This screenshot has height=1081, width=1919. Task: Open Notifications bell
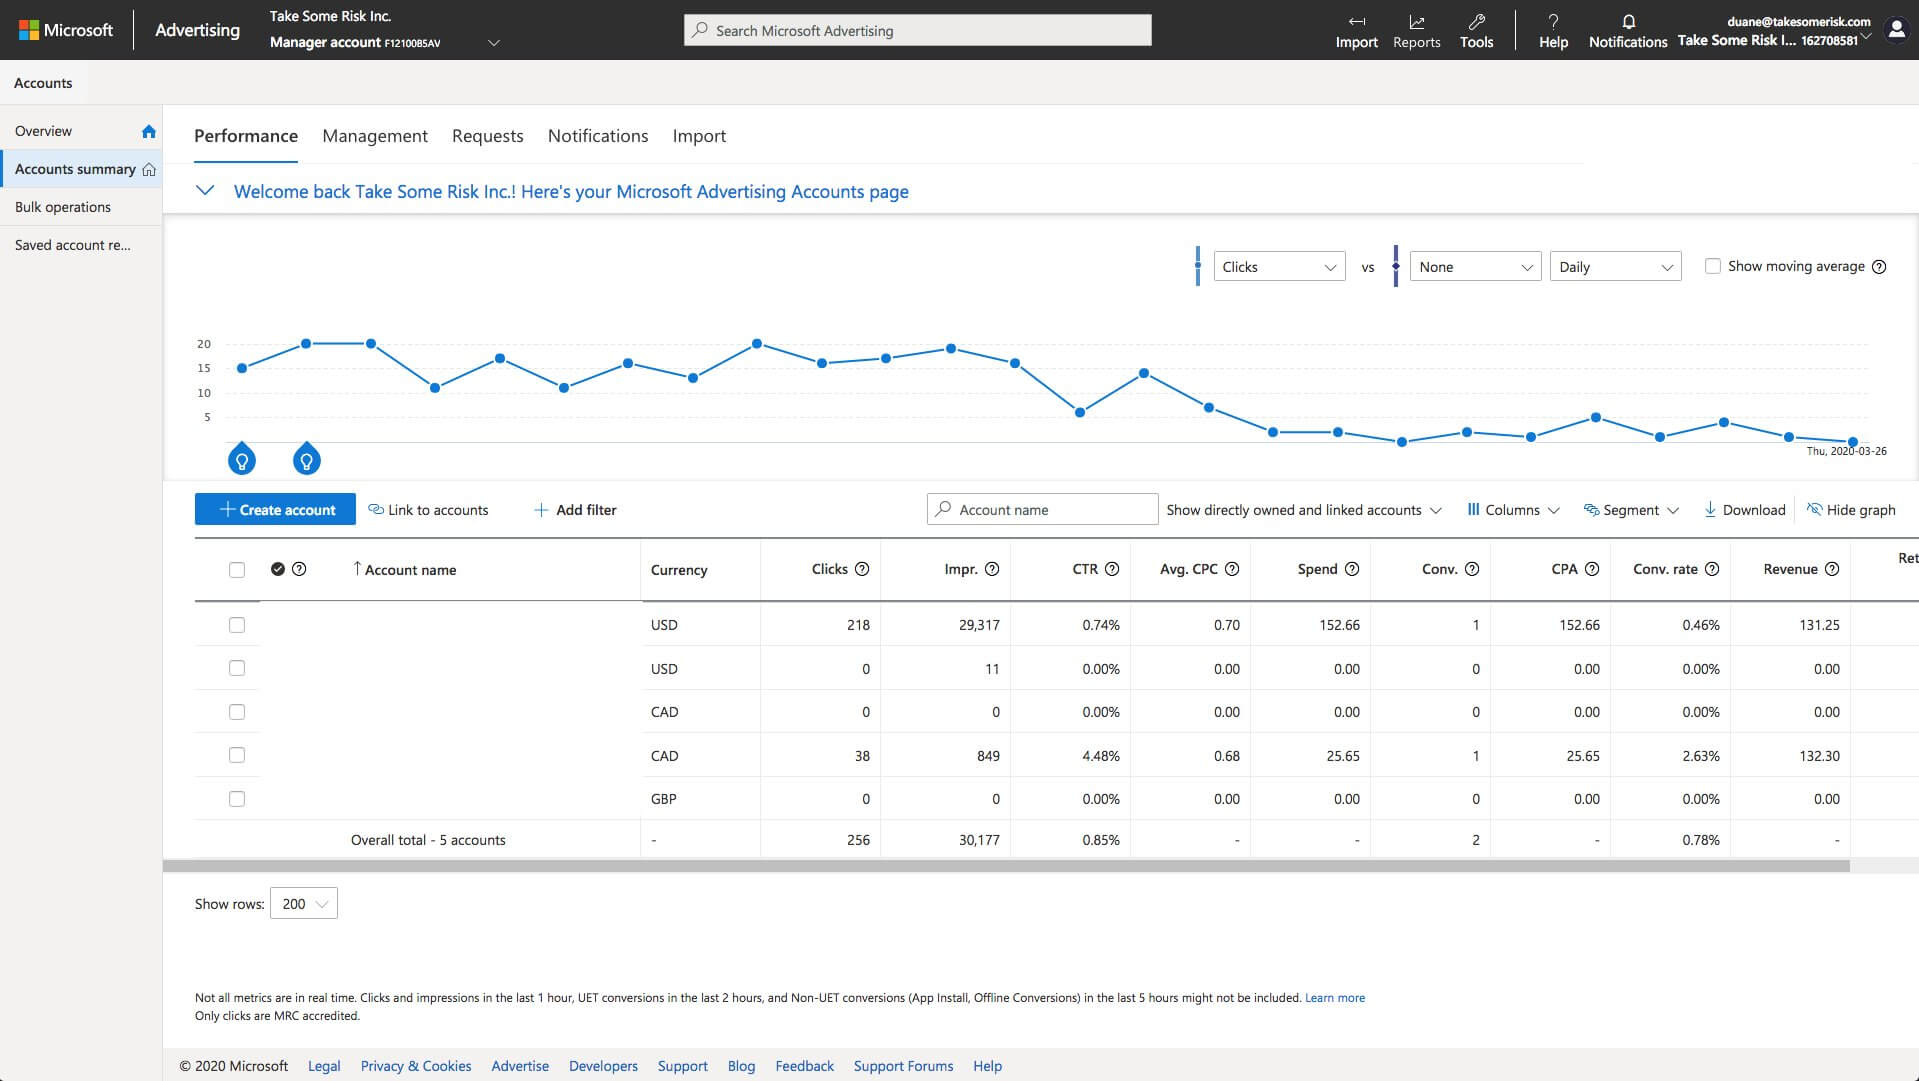[1628, 31]
